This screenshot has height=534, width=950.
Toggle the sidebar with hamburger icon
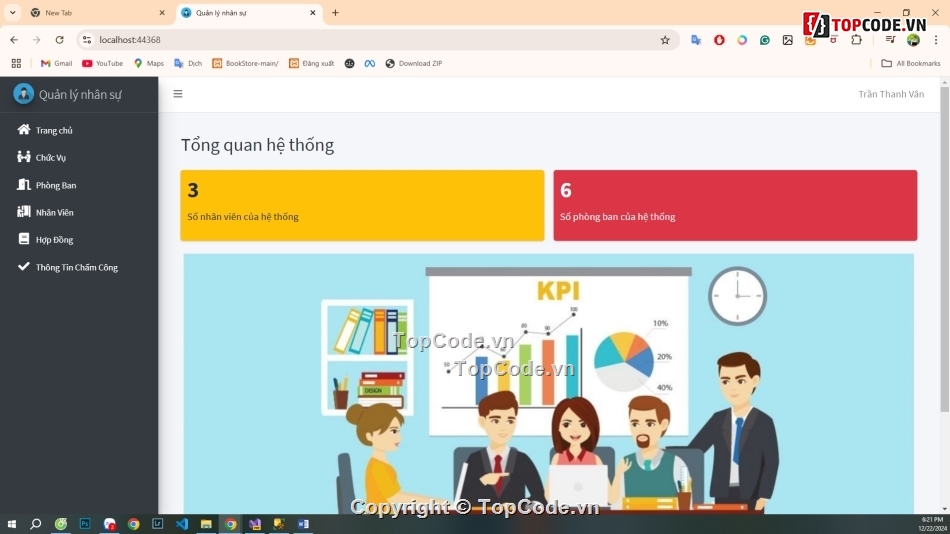click(178, 94)
